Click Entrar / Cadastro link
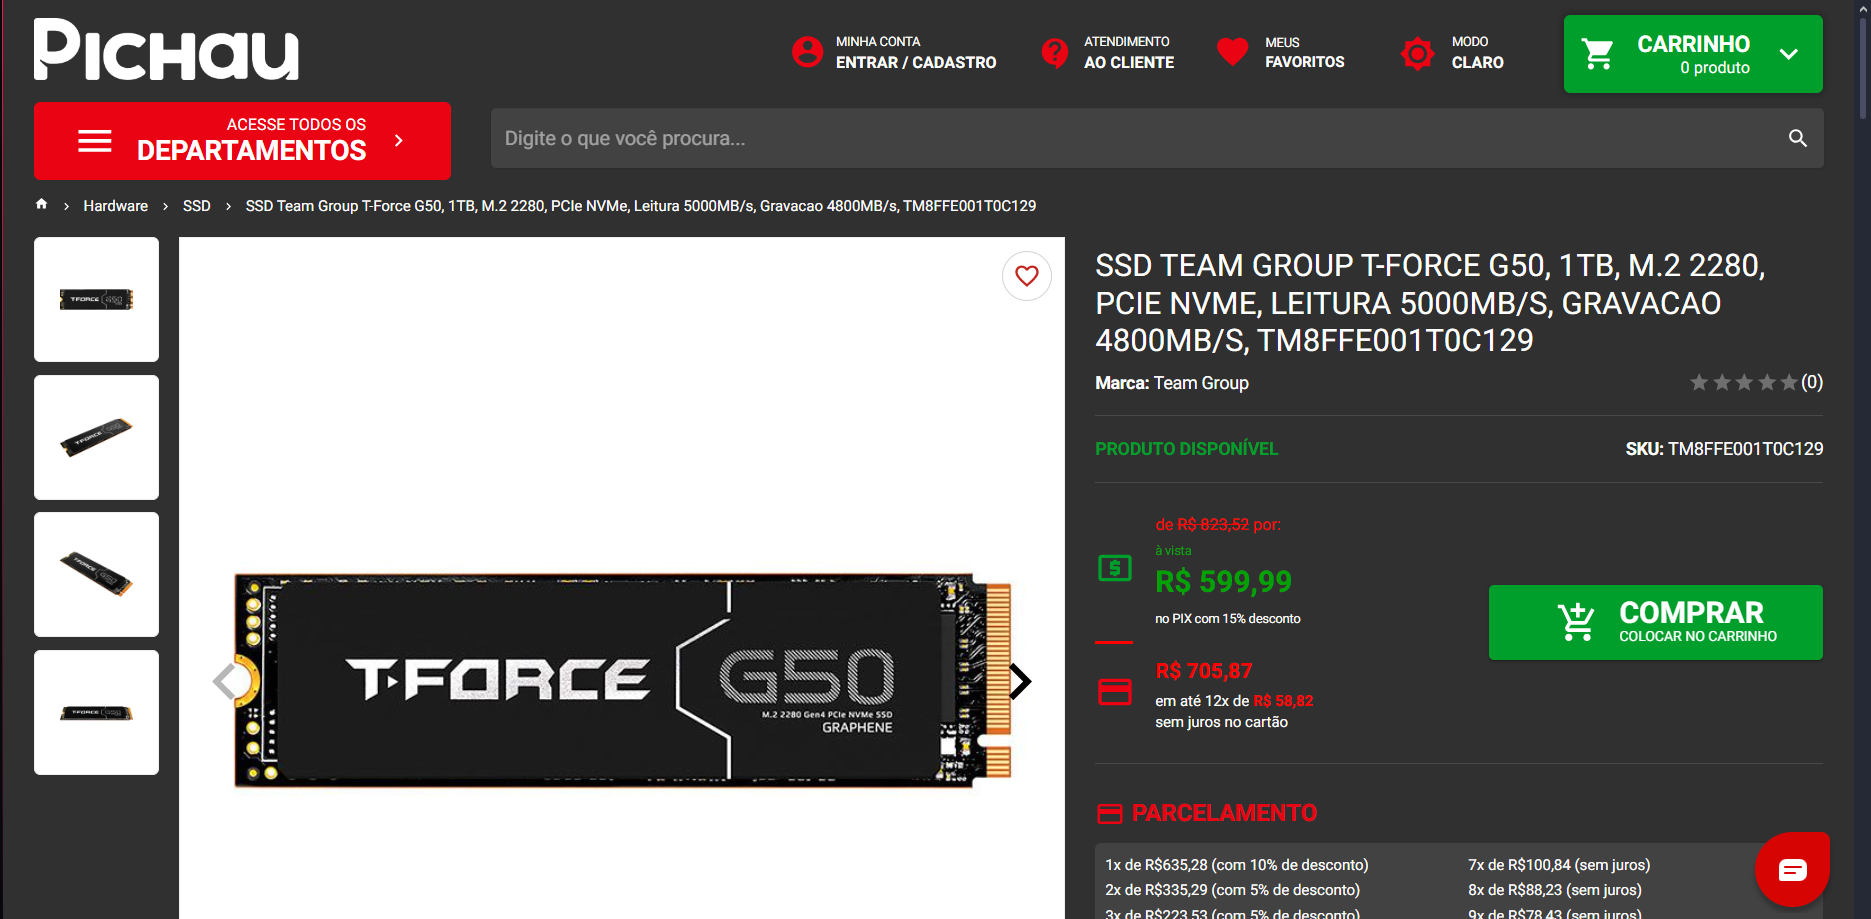 coord(916,62)
